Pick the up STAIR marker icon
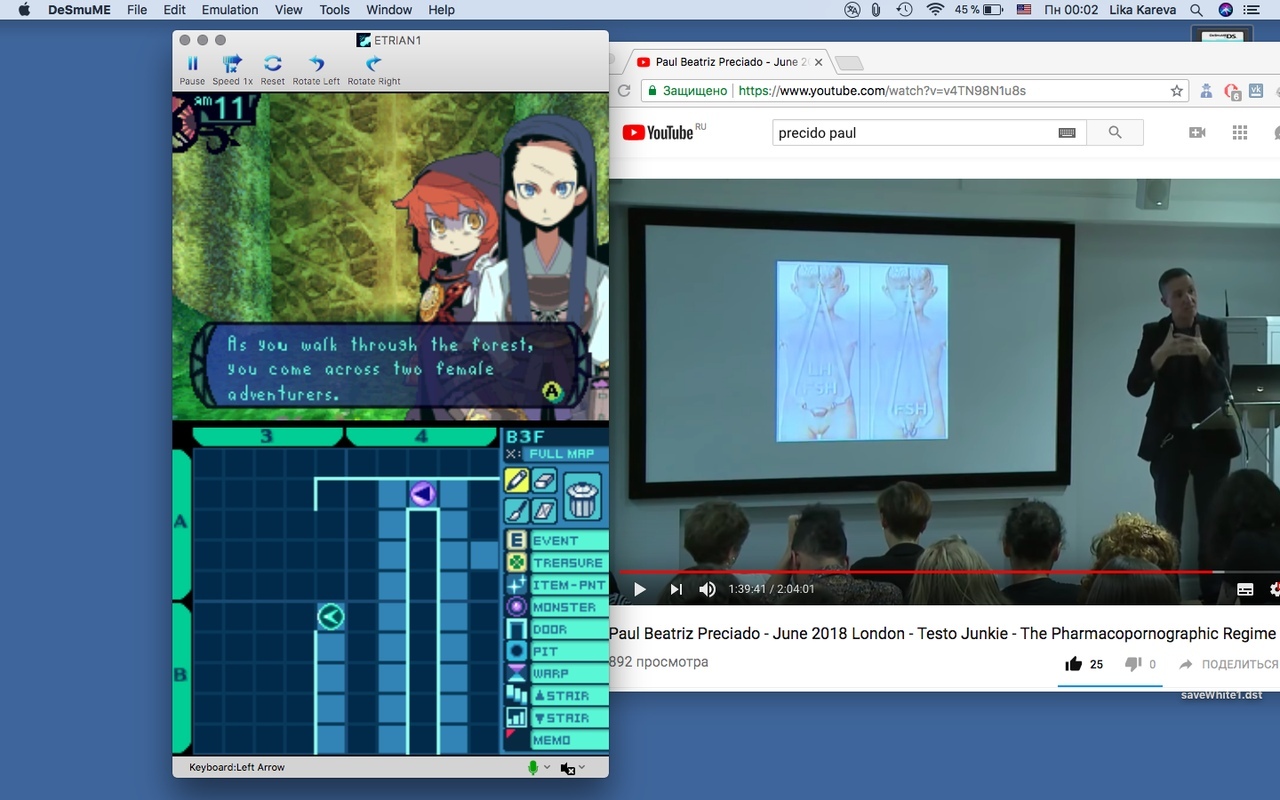The image size is (1280, 800). click(x=516, y=695)
